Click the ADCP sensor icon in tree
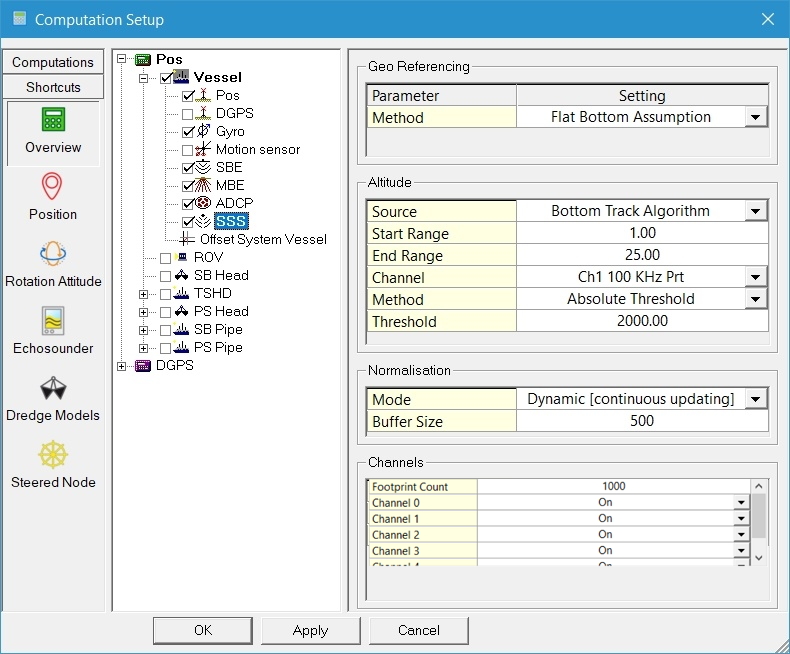Screen dimensions: 790x654 click(x=204, y=203)
